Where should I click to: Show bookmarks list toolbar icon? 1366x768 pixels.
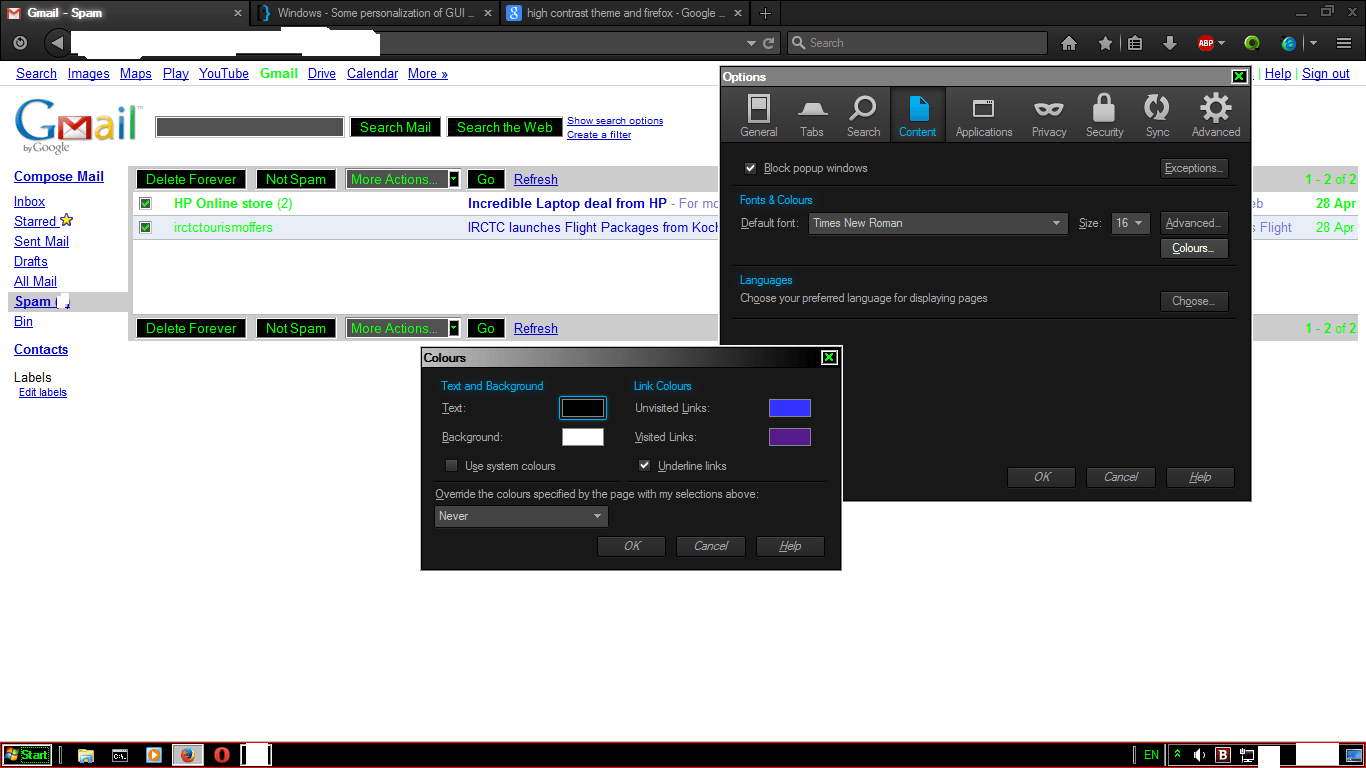(x=1135, y=43)
